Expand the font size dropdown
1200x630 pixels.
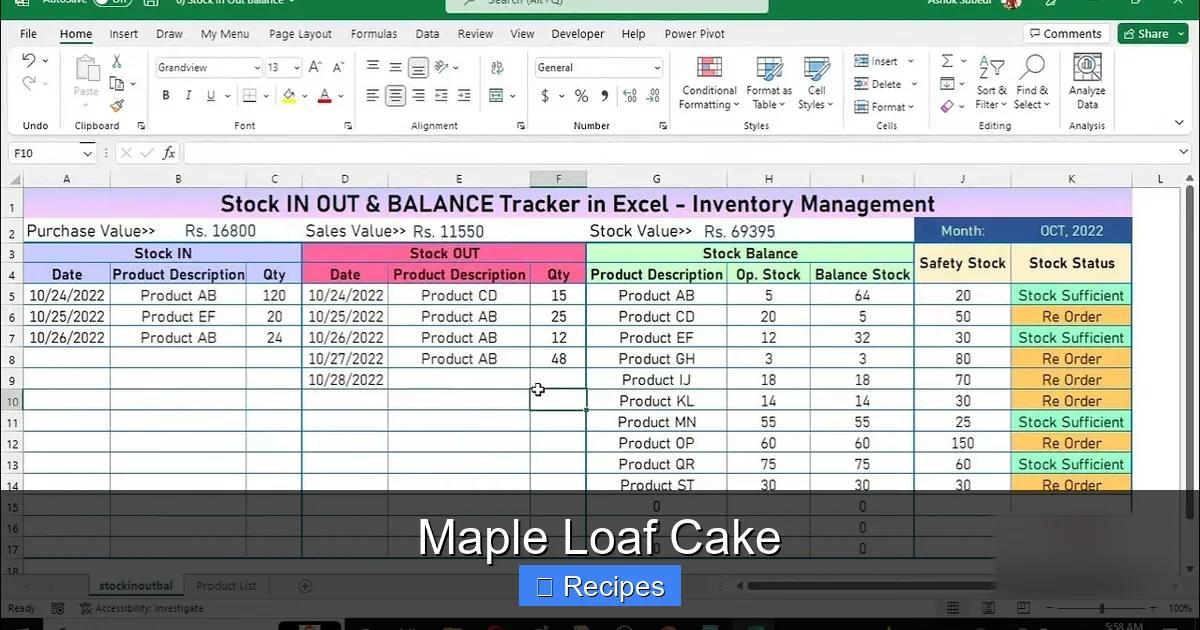(x=296, y=68)
